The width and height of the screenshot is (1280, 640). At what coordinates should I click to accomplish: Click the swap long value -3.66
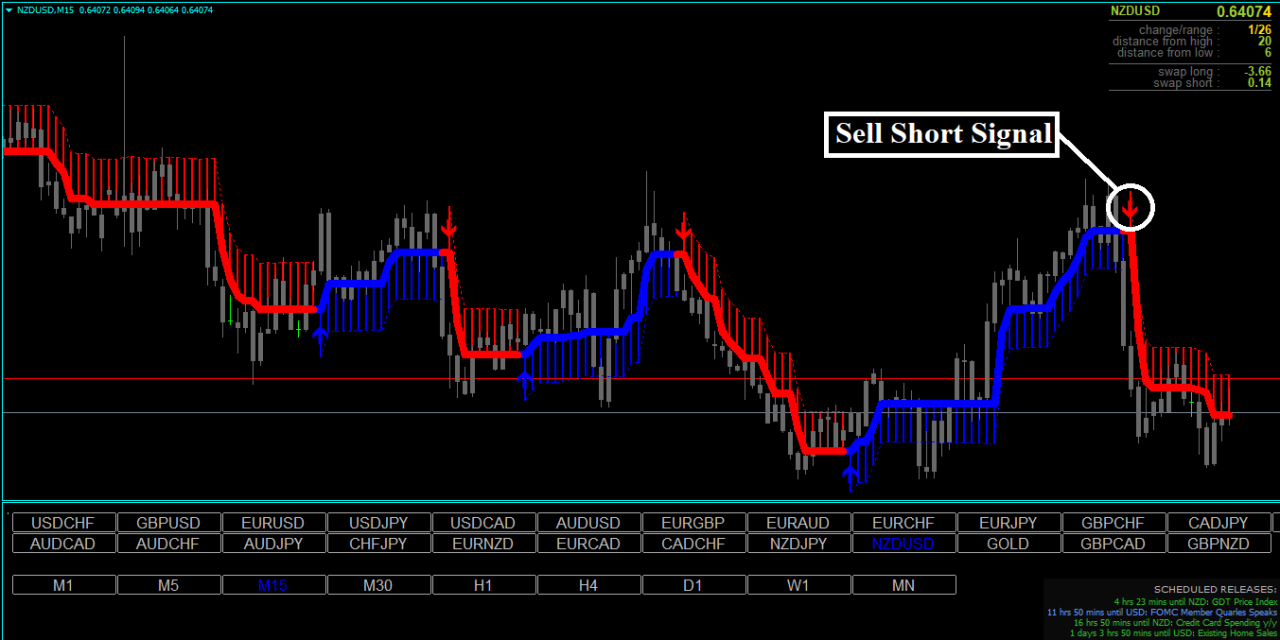(x=1257, y=72)
